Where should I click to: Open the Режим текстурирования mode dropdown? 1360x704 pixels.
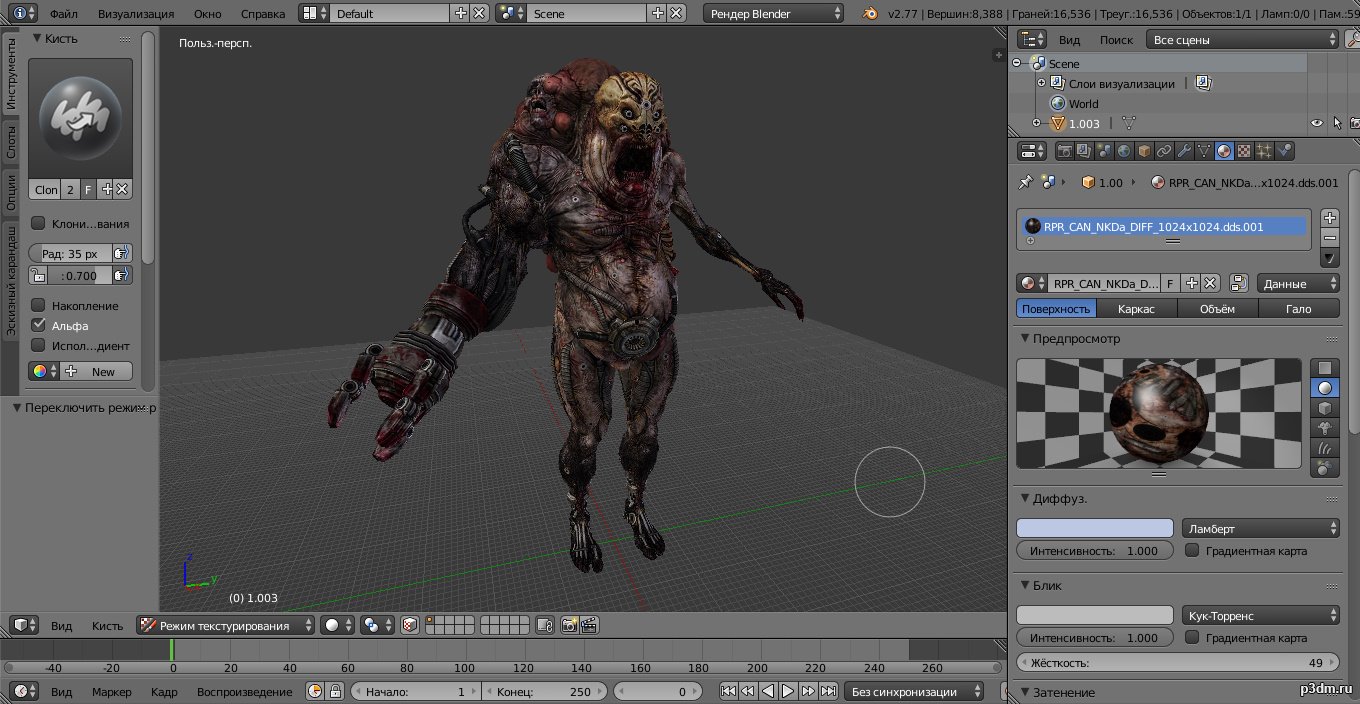tap(226, 625)
